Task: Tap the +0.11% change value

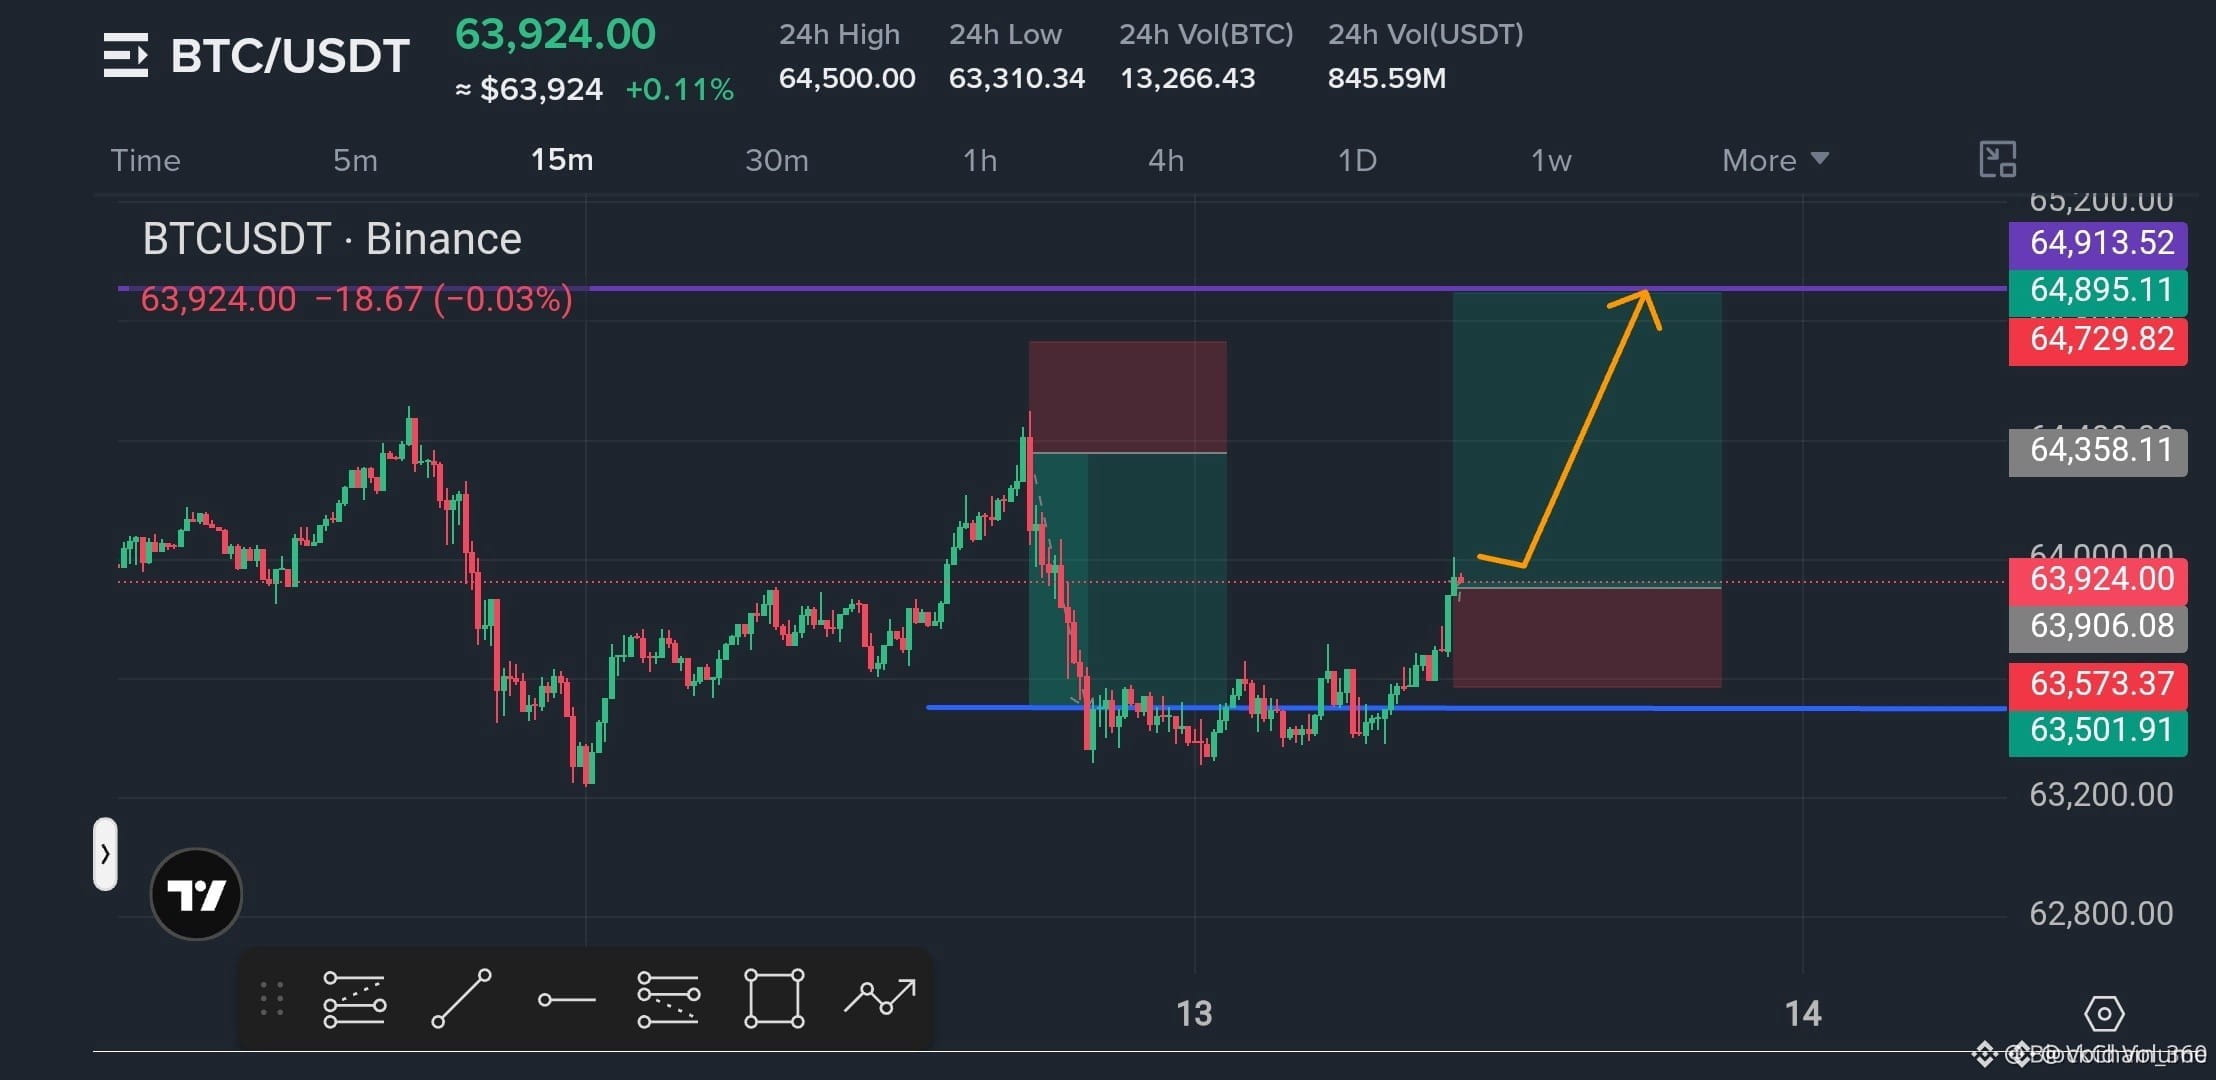Action: (680, 90)
